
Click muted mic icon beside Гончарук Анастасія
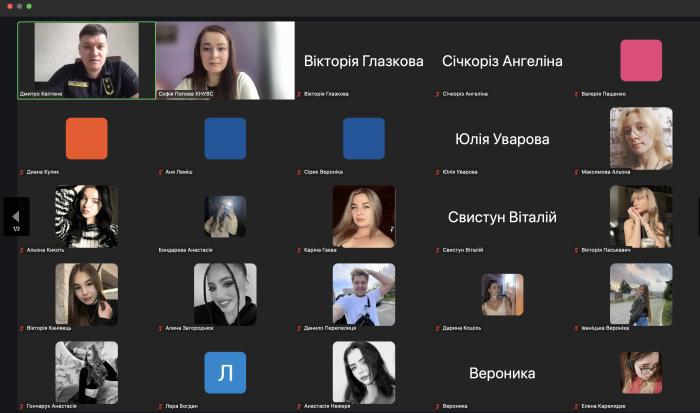tap(21, 406)
